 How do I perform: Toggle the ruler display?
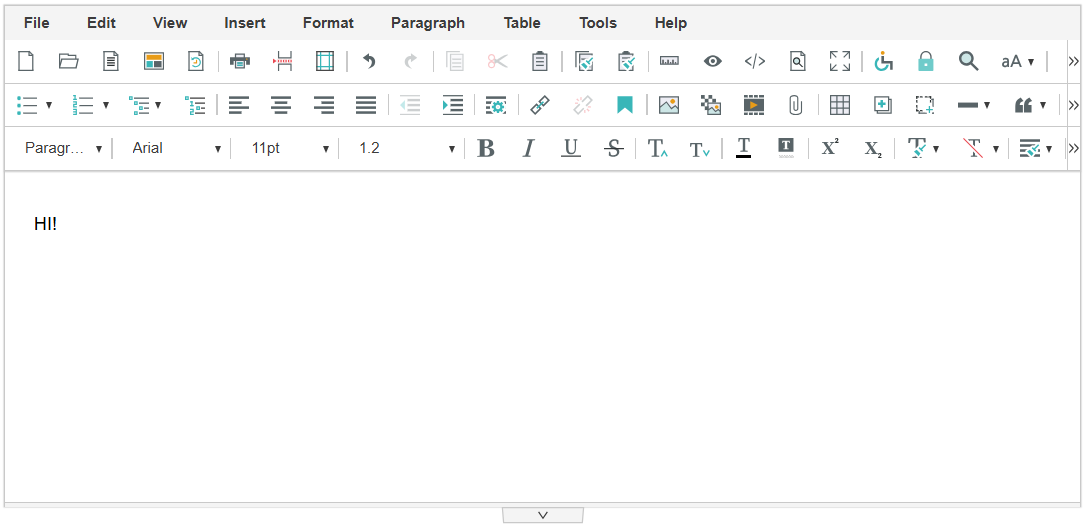pyautogui.click(x=669, y=61)
